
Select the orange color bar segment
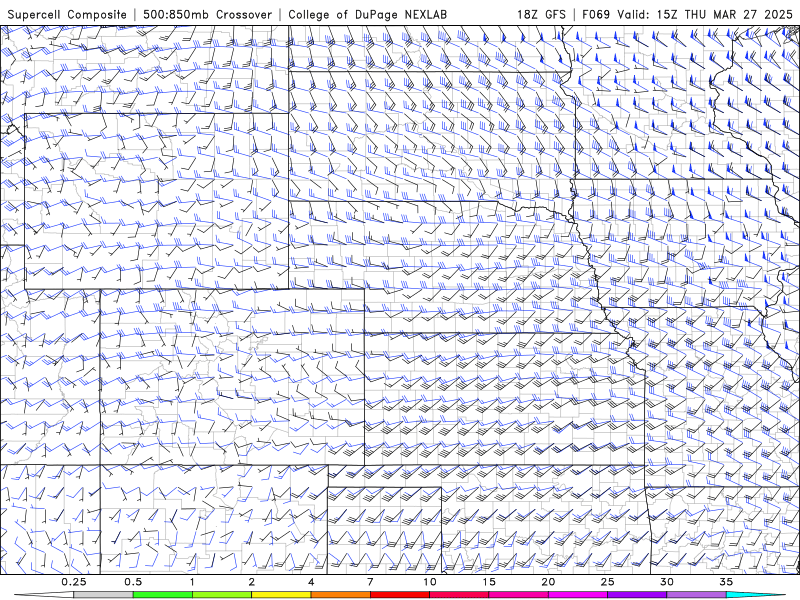[341, 595]
